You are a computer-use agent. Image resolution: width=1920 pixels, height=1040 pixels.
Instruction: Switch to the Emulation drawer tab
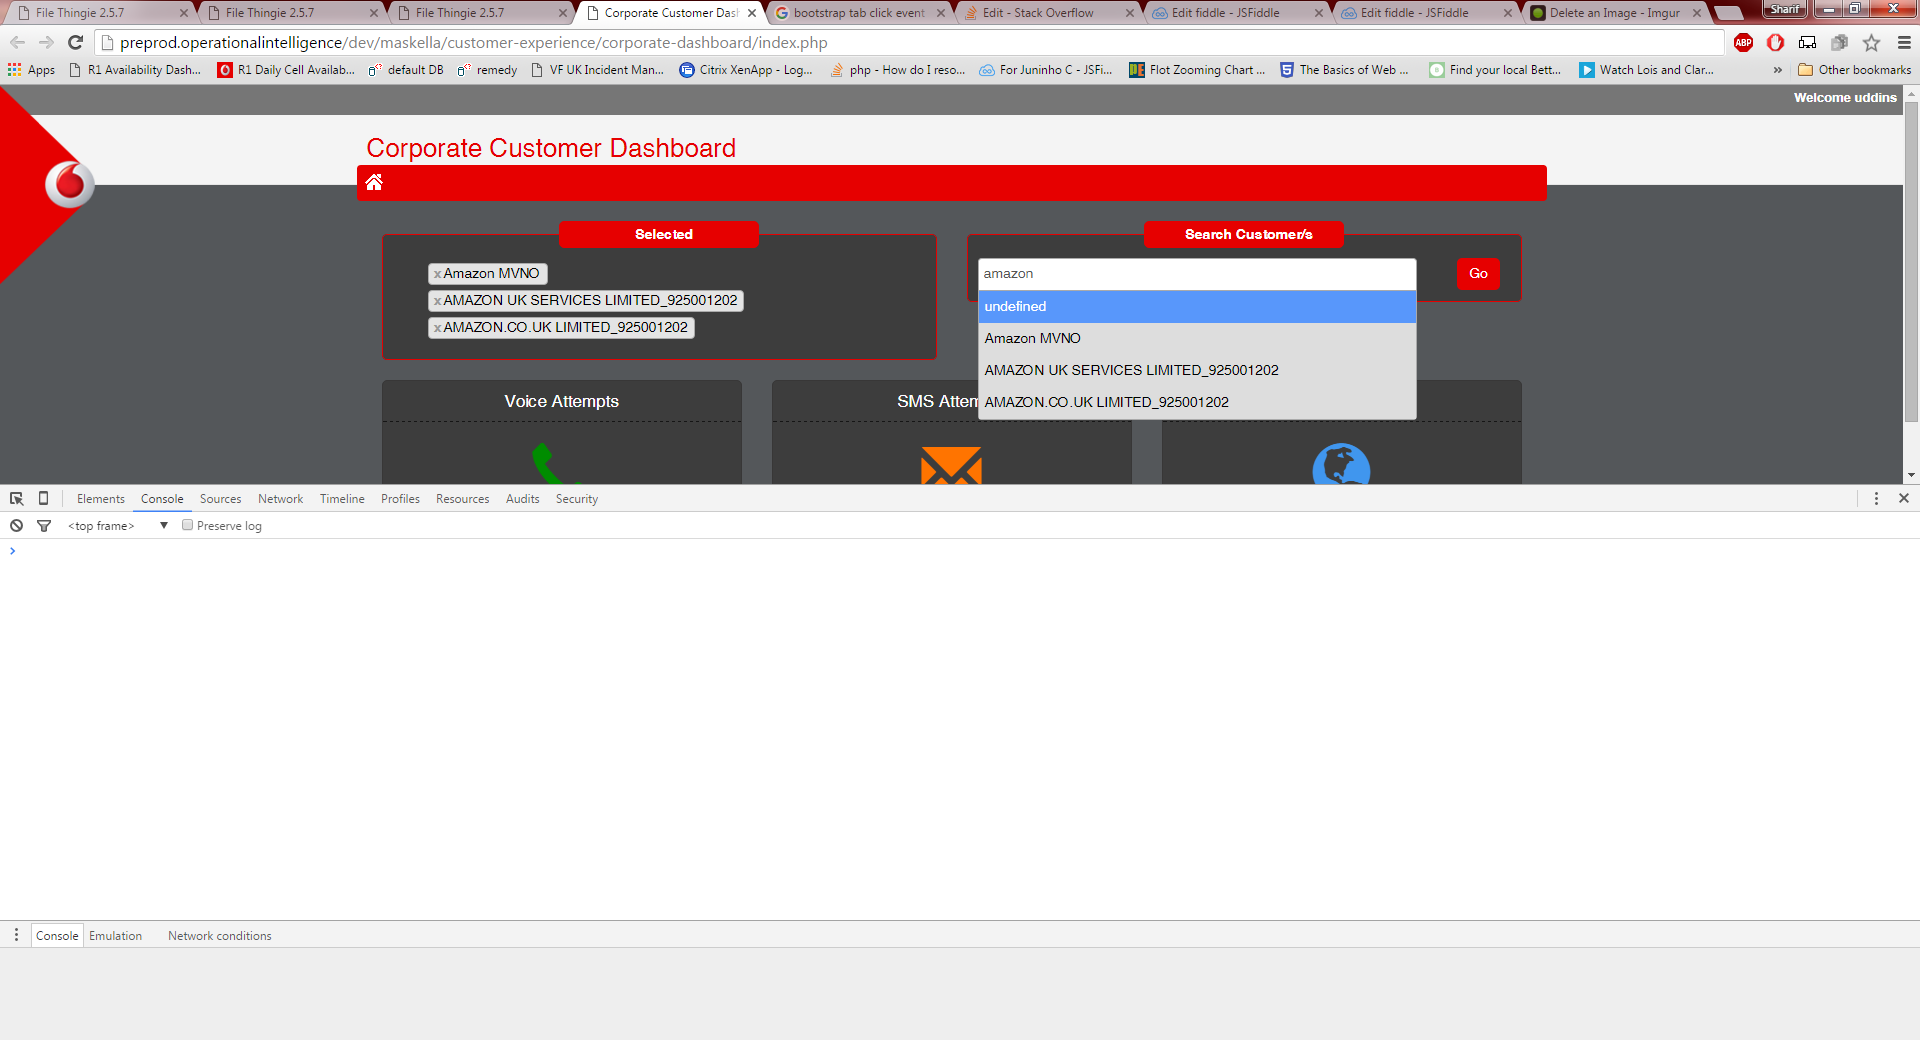coord(115,936)
